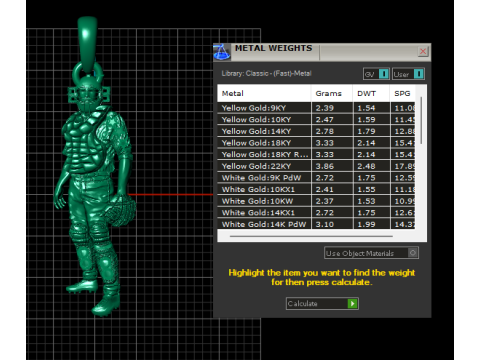Image resolution: width=480 pixels, height=360 pixels.
Task: Click the Calculate button
Action: point(322,303)
